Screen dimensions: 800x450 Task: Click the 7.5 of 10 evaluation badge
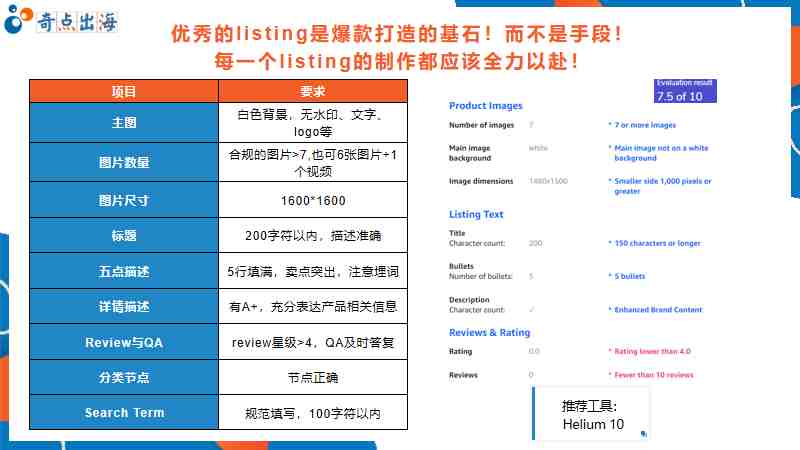tap(685, 91)
